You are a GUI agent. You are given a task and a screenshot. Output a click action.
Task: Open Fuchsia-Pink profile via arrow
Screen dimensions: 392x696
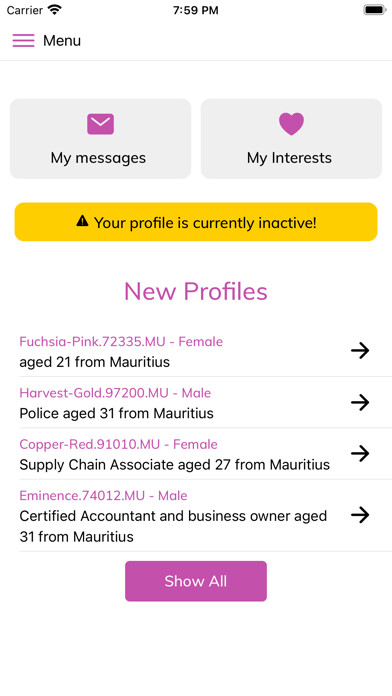click(360, 351)
